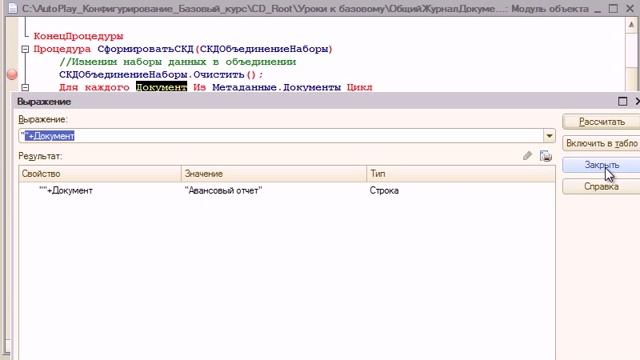Screen dimensions: 640x360
Task: Maximize the Выражение dialog
Action: click(622, 101)
